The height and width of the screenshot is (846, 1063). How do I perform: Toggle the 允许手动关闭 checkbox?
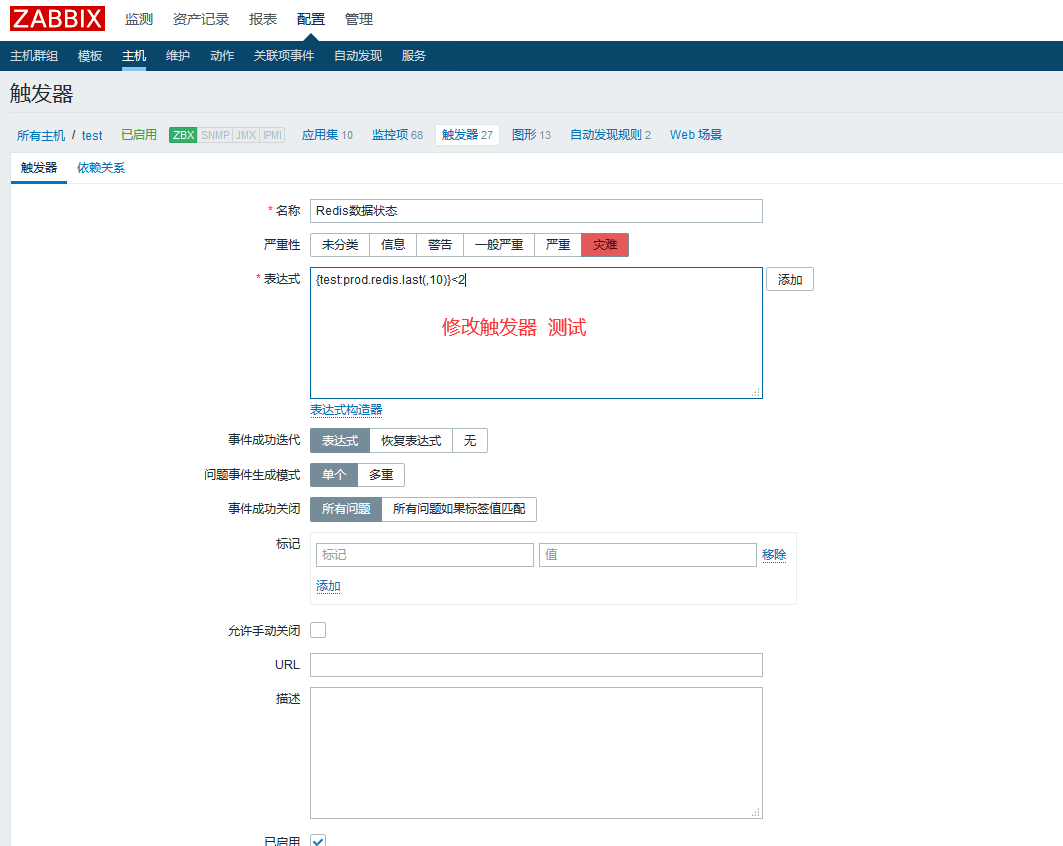tap(318, 630)
